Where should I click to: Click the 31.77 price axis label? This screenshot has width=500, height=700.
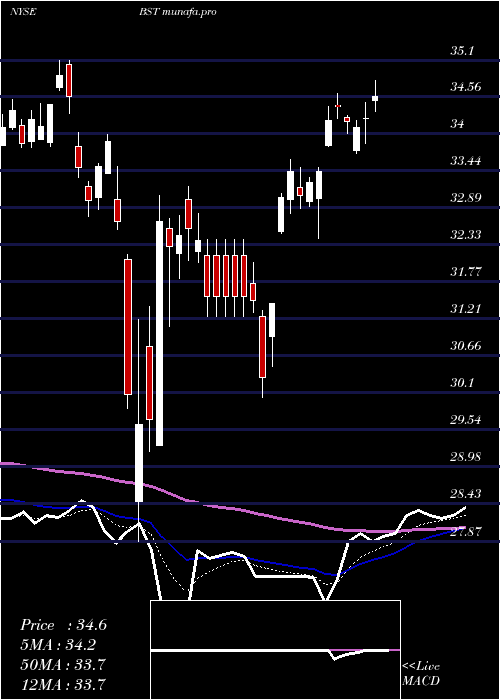(465, 273)
